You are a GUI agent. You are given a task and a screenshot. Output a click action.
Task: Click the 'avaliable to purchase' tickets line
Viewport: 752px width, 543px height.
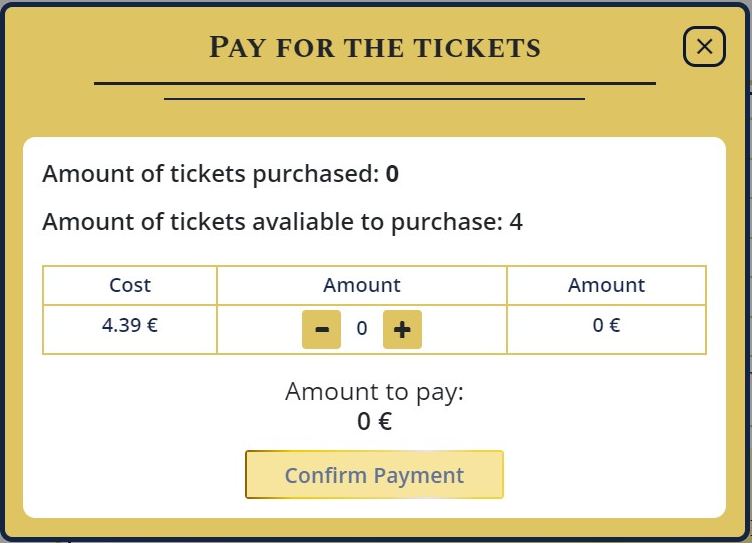tap(272, 221)
